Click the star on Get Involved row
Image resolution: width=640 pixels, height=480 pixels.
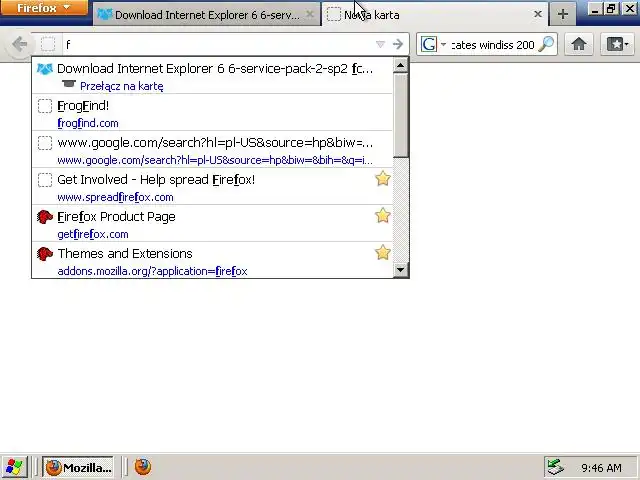click(382, 179)
